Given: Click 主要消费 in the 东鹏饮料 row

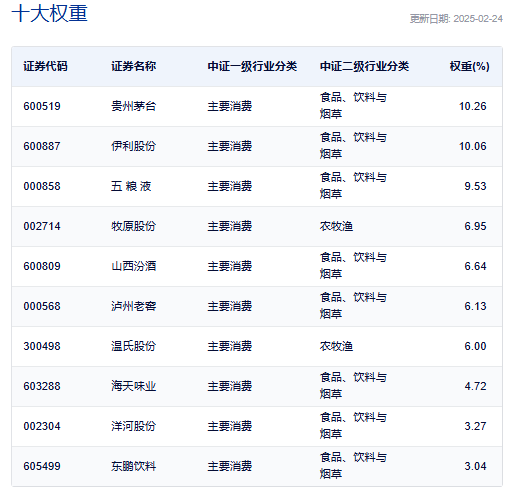Looking at the screenshot, I should 230,466.
